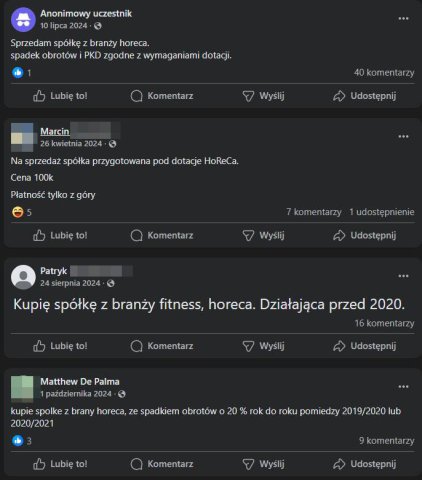View 16 komentarzy on Patryk's post
Screen dimensions: 422x480
[384, 323]
